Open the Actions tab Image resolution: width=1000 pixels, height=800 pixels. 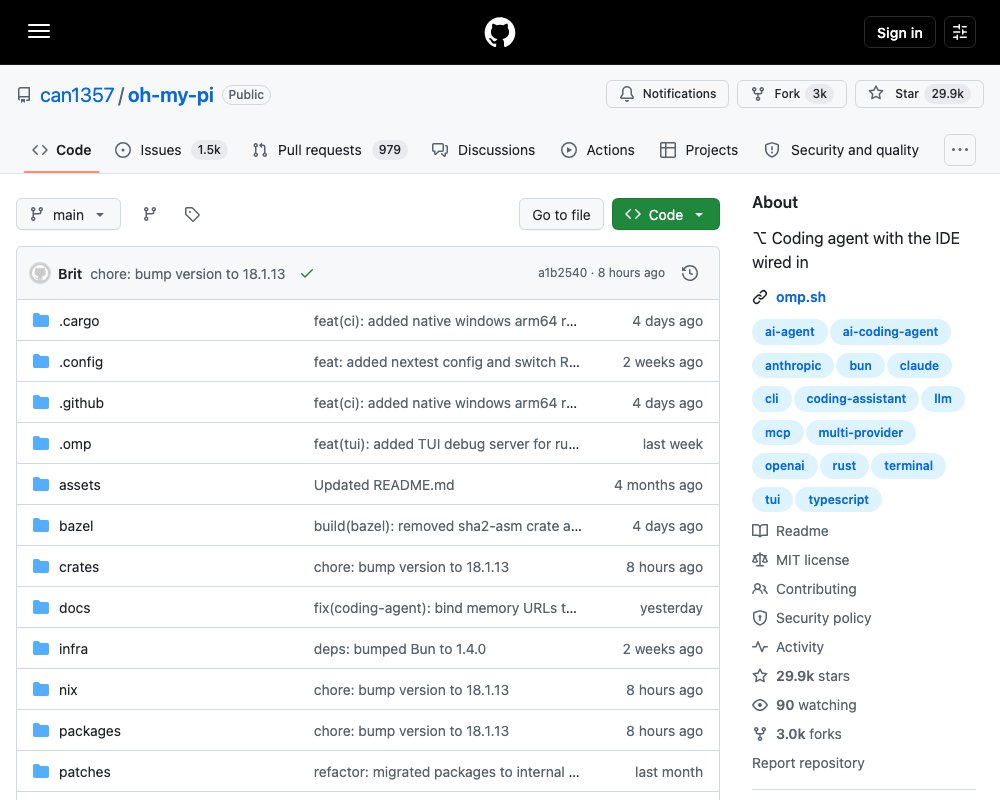(598, 150)
